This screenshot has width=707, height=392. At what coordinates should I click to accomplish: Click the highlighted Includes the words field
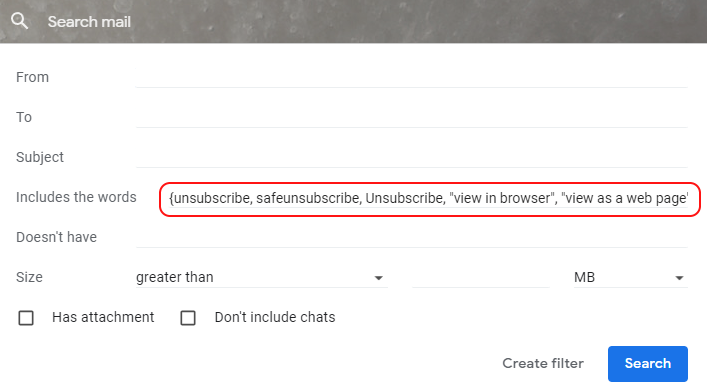pyautogui.click(x=430, y=198)
